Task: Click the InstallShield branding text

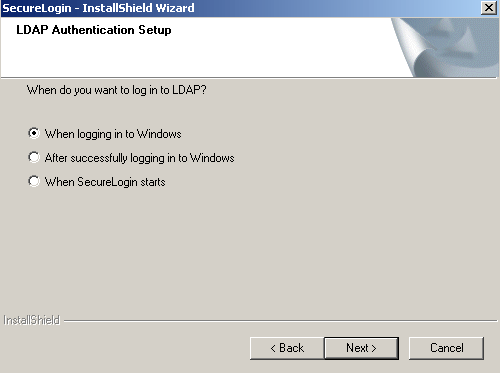Action: (x=32, y=320)
